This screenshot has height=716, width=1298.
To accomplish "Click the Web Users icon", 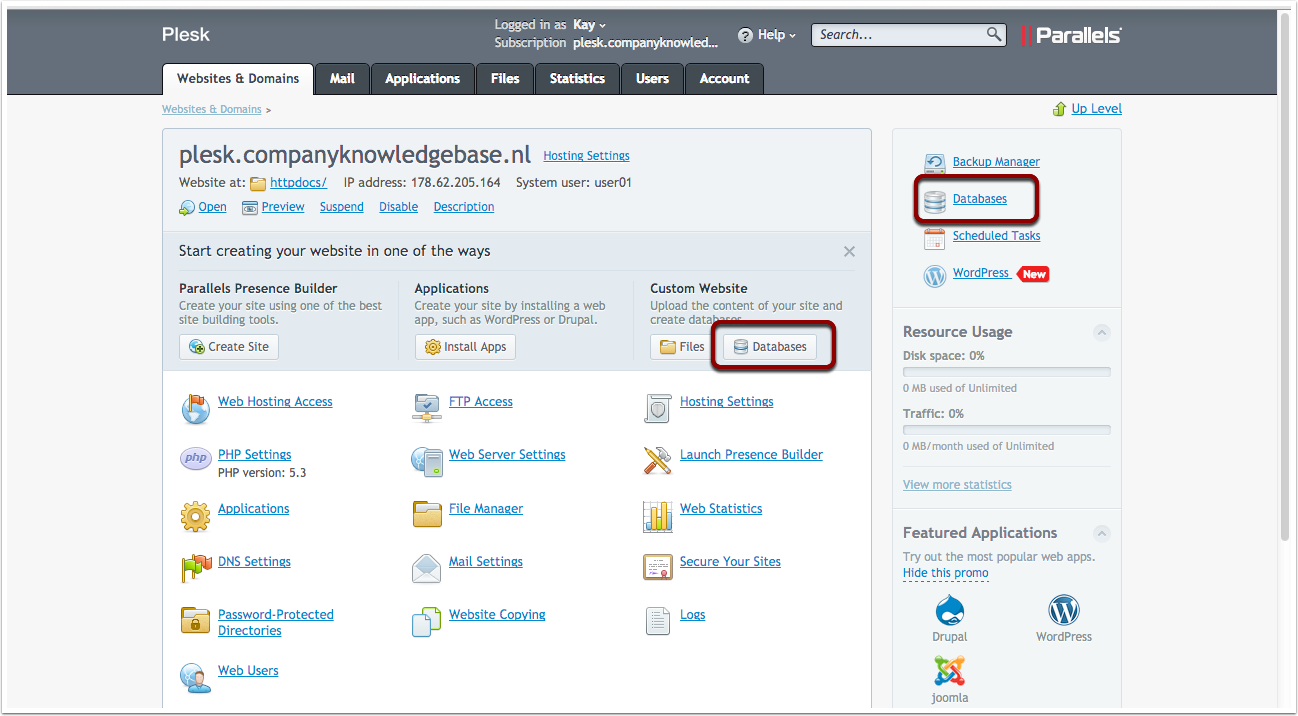I will pyautogui.click(x=195, y=677).
